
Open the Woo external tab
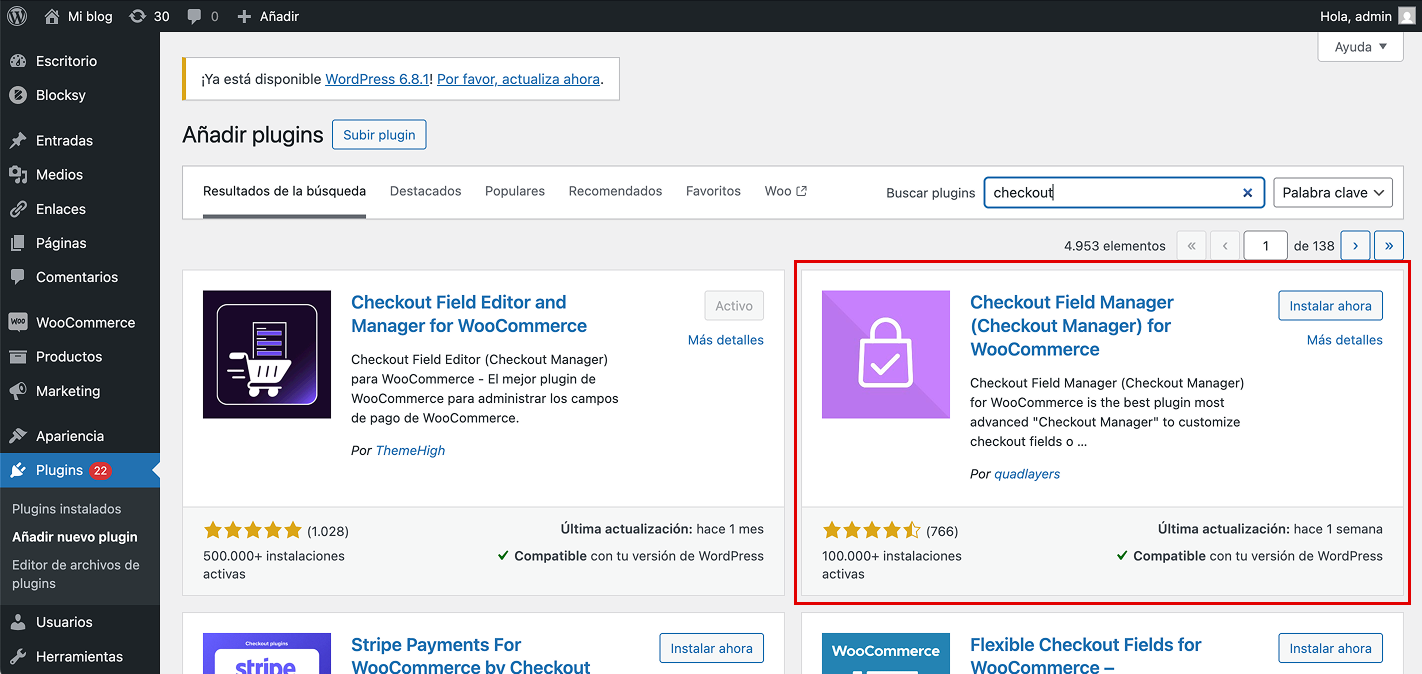point(786,191)
